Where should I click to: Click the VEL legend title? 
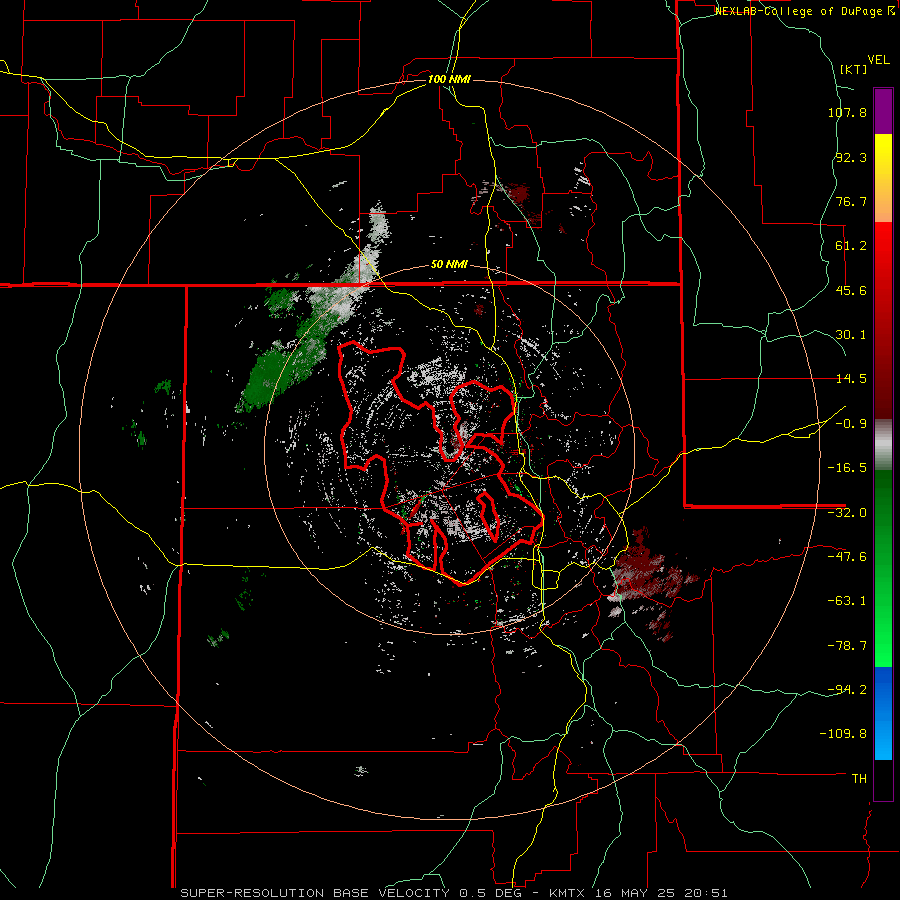click(878, 60)
